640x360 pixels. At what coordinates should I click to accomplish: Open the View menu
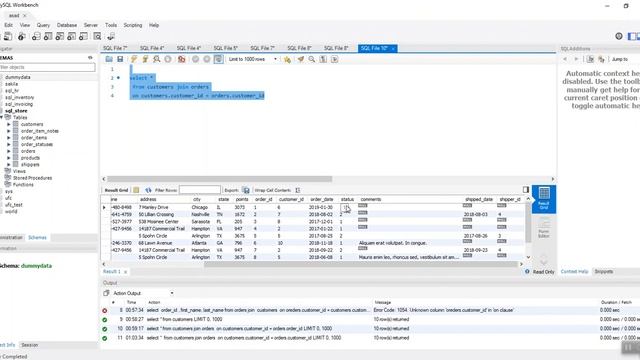click(25, 25)
